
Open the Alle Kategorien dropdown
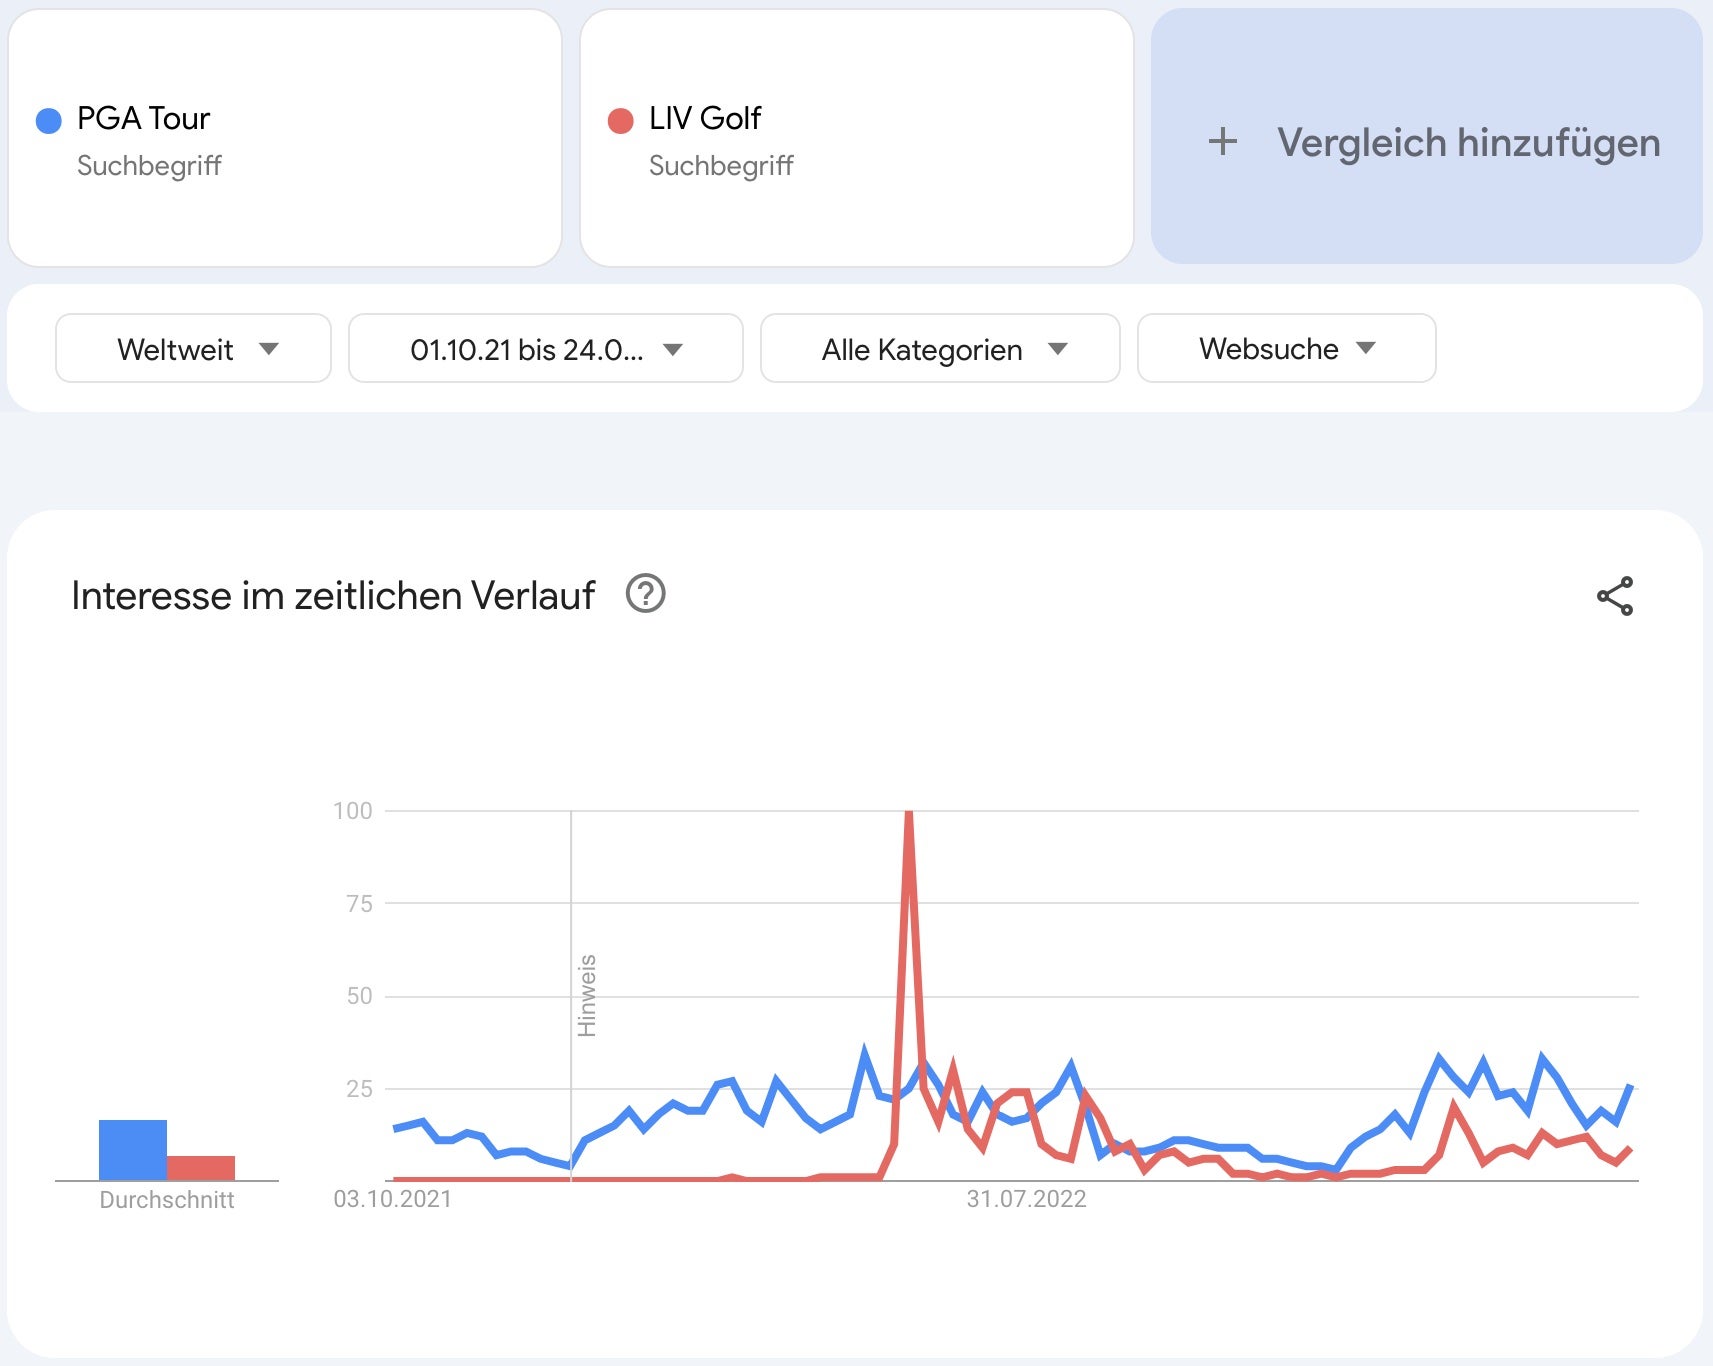[x=939, y=349]
